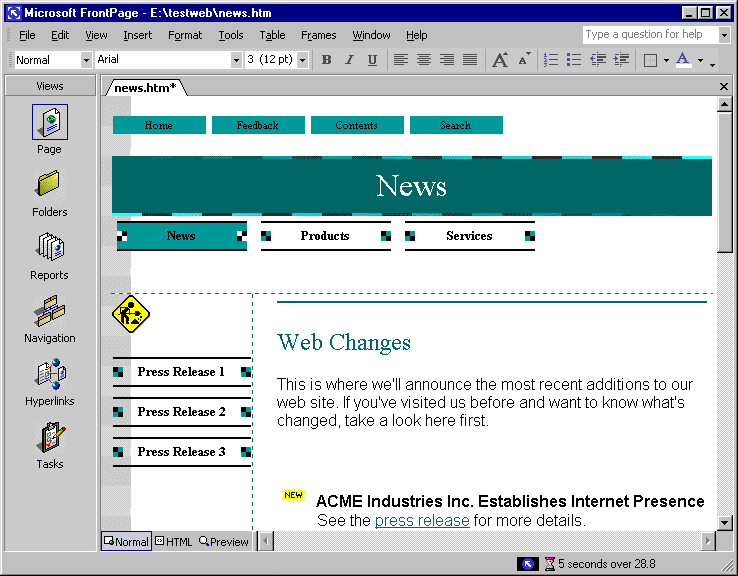The height and width of the screenshot is (576, 738).
Task: Toggle Italic formatting
Action: [349, 60]
